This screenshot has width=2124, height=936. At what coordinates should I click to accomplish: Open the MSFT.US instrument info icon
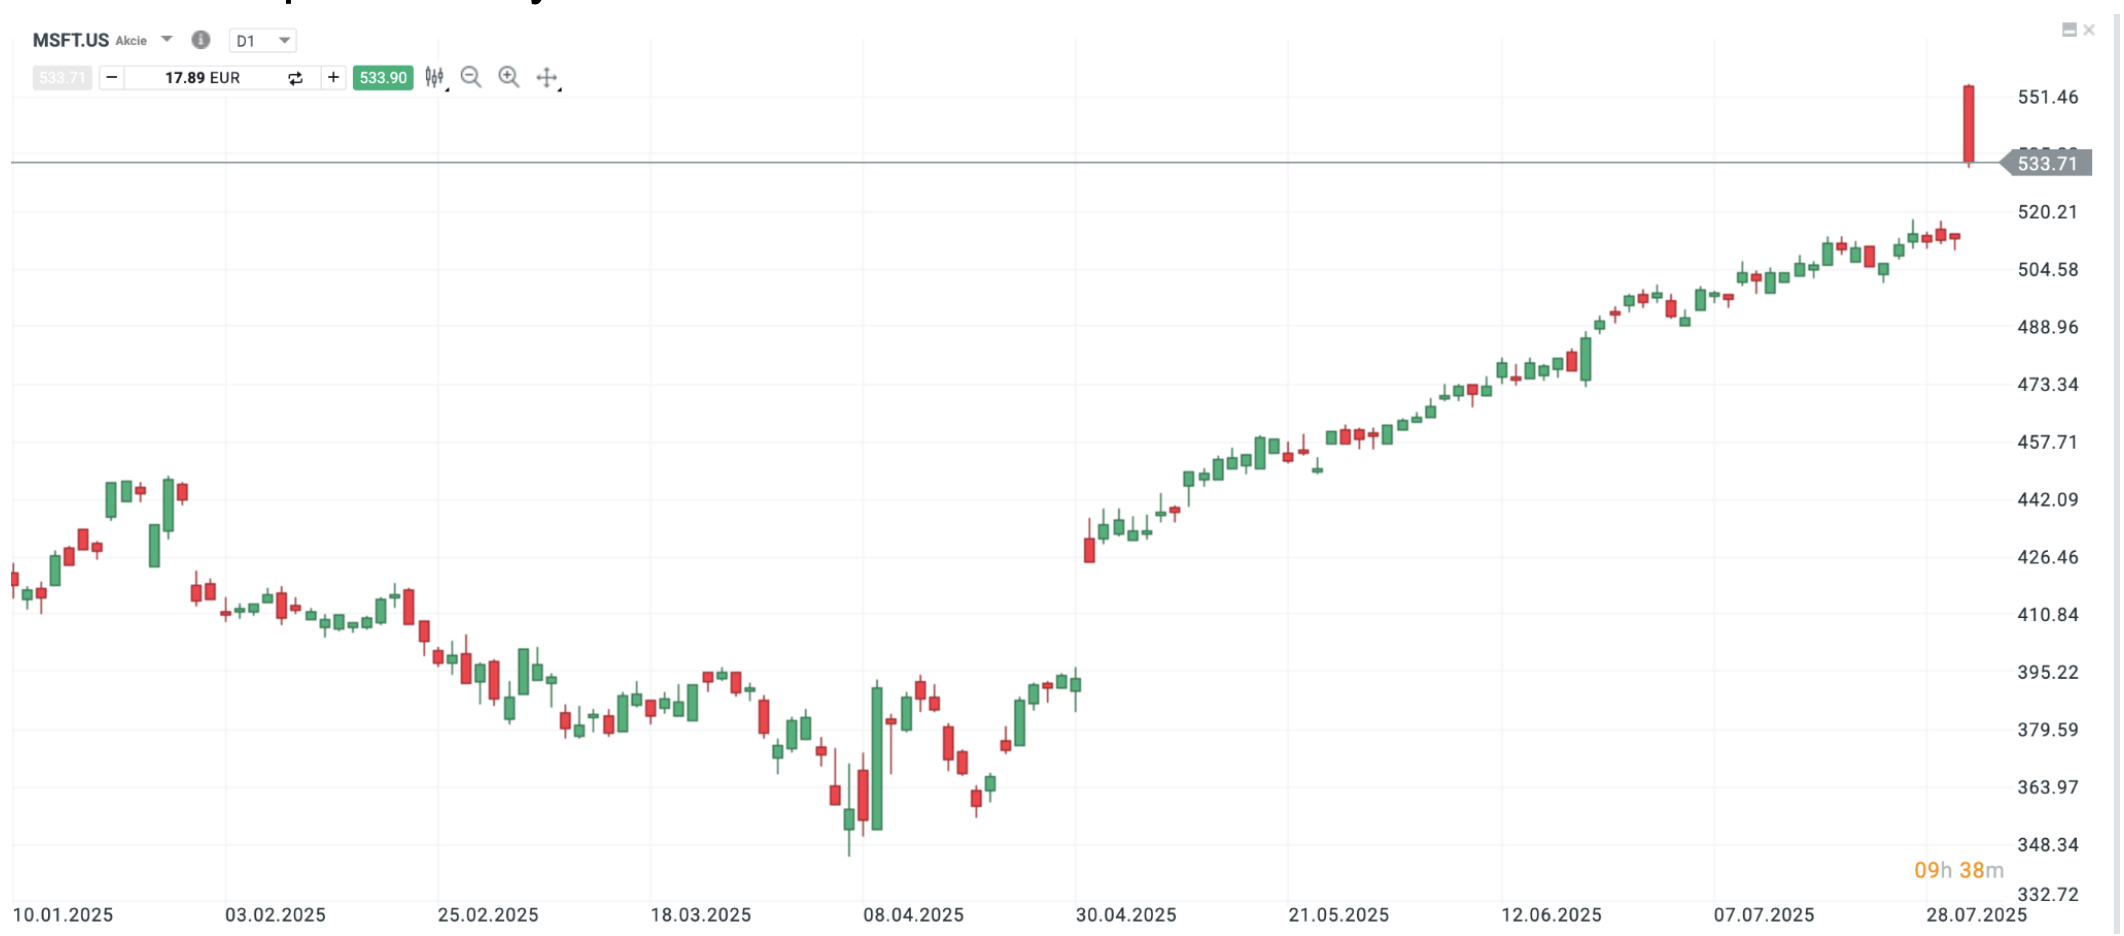click(x=201, y=40)
